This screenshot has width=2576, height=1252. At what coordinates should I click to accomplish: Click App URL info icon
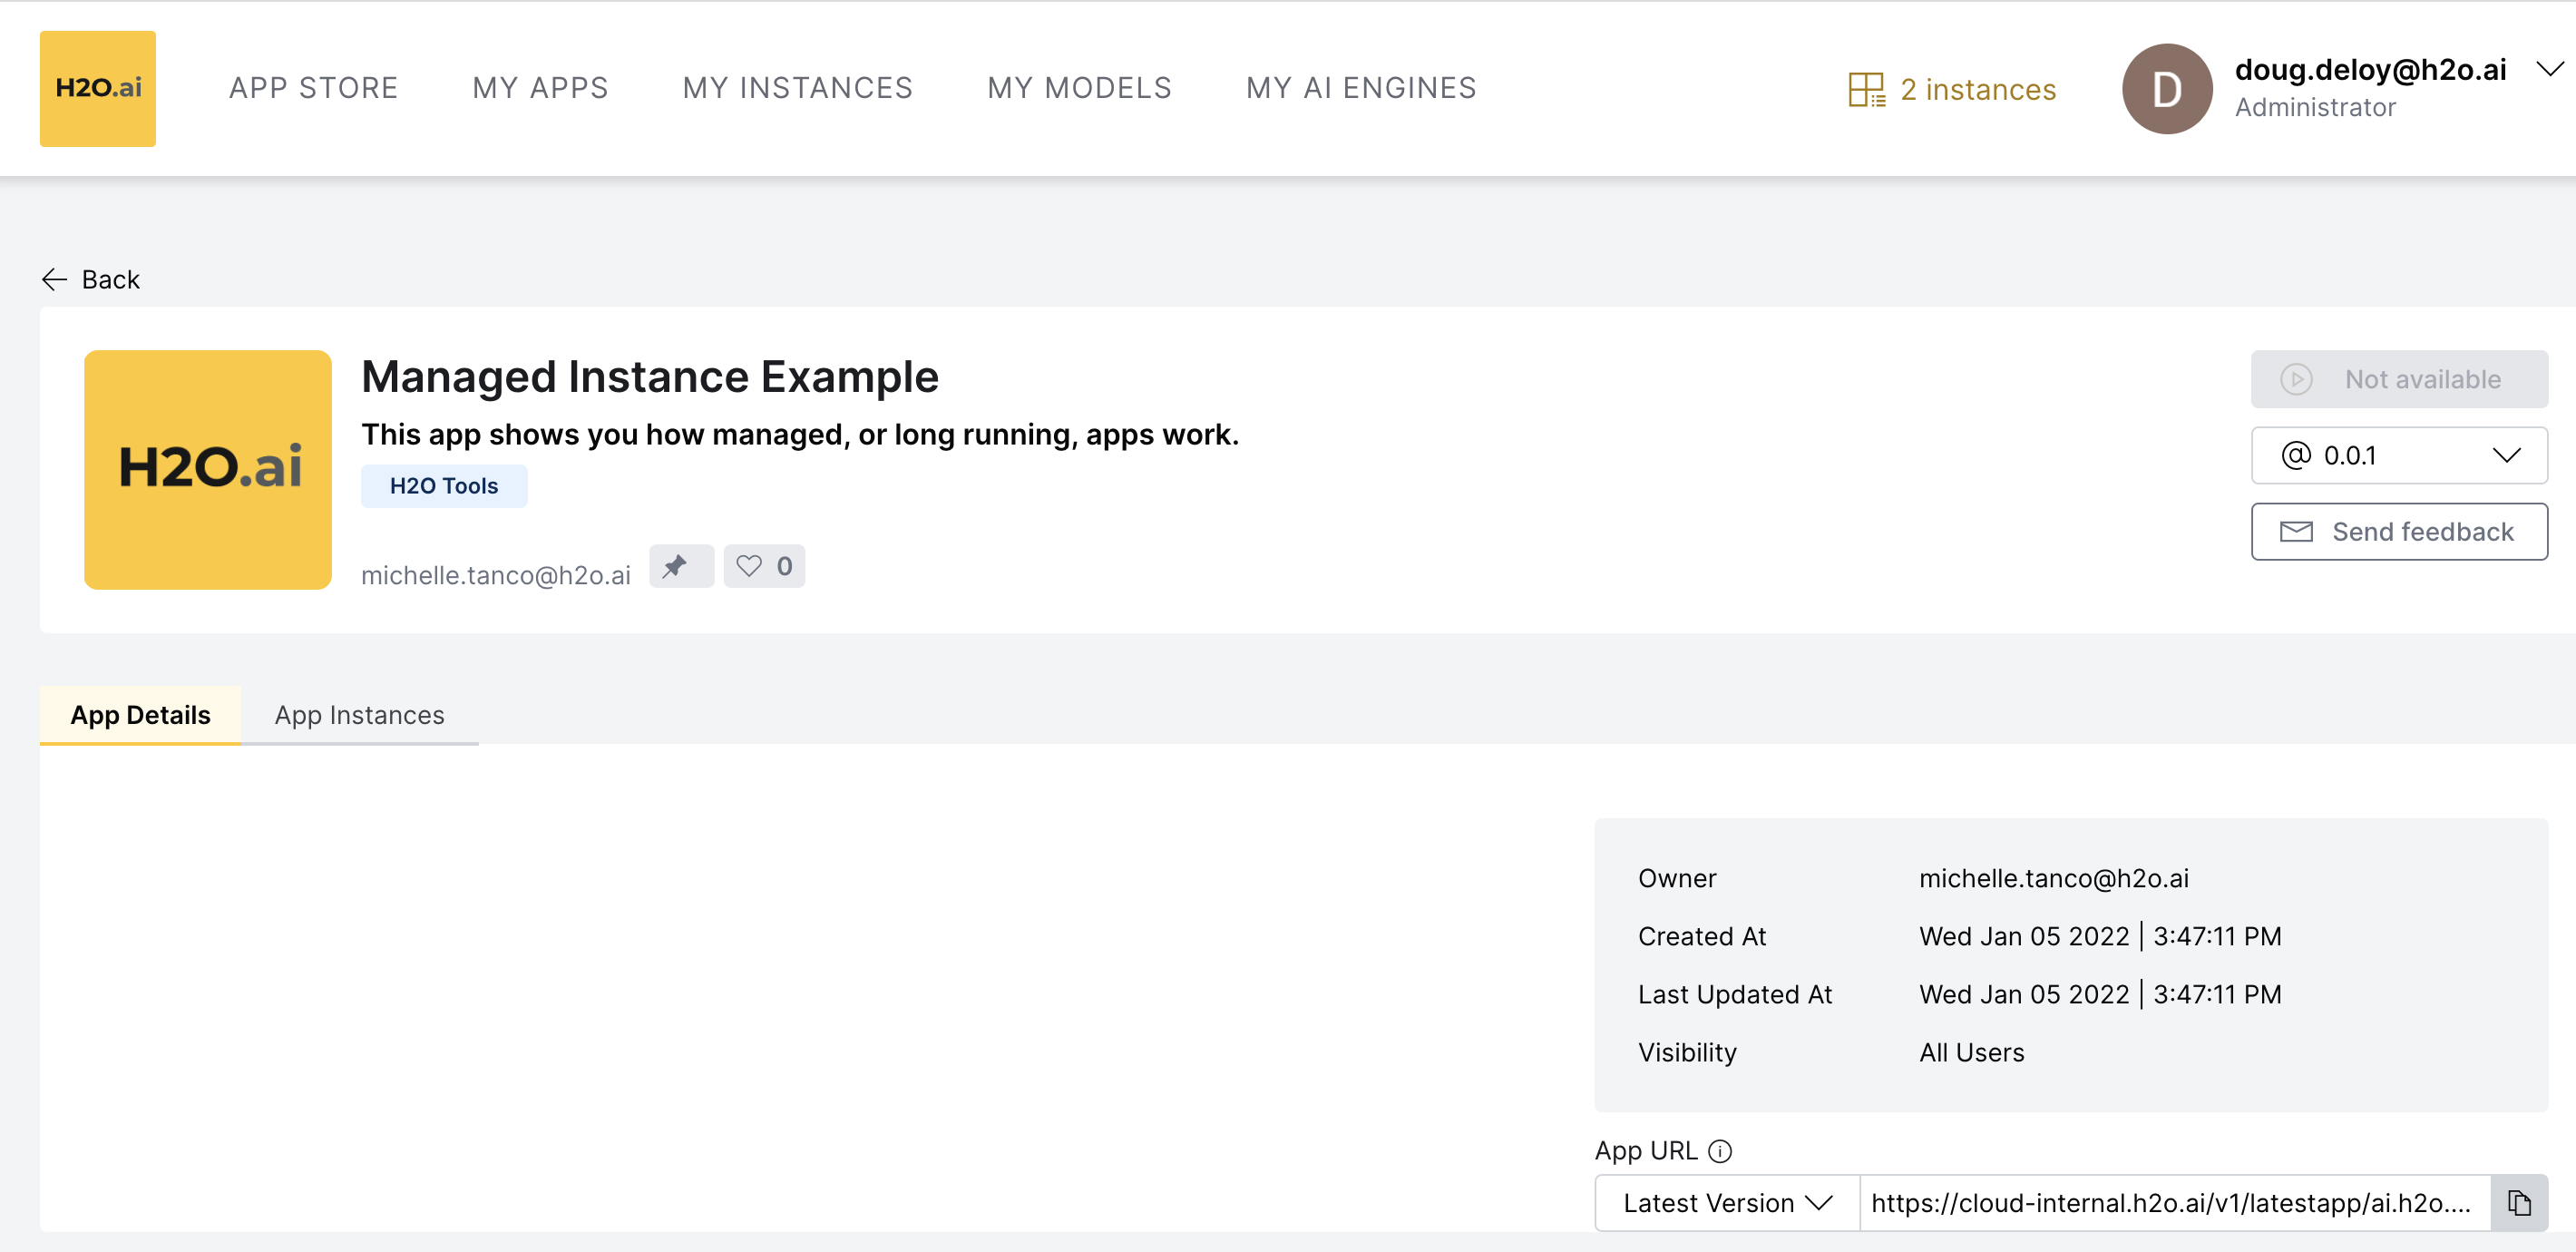[1720, 1151]
